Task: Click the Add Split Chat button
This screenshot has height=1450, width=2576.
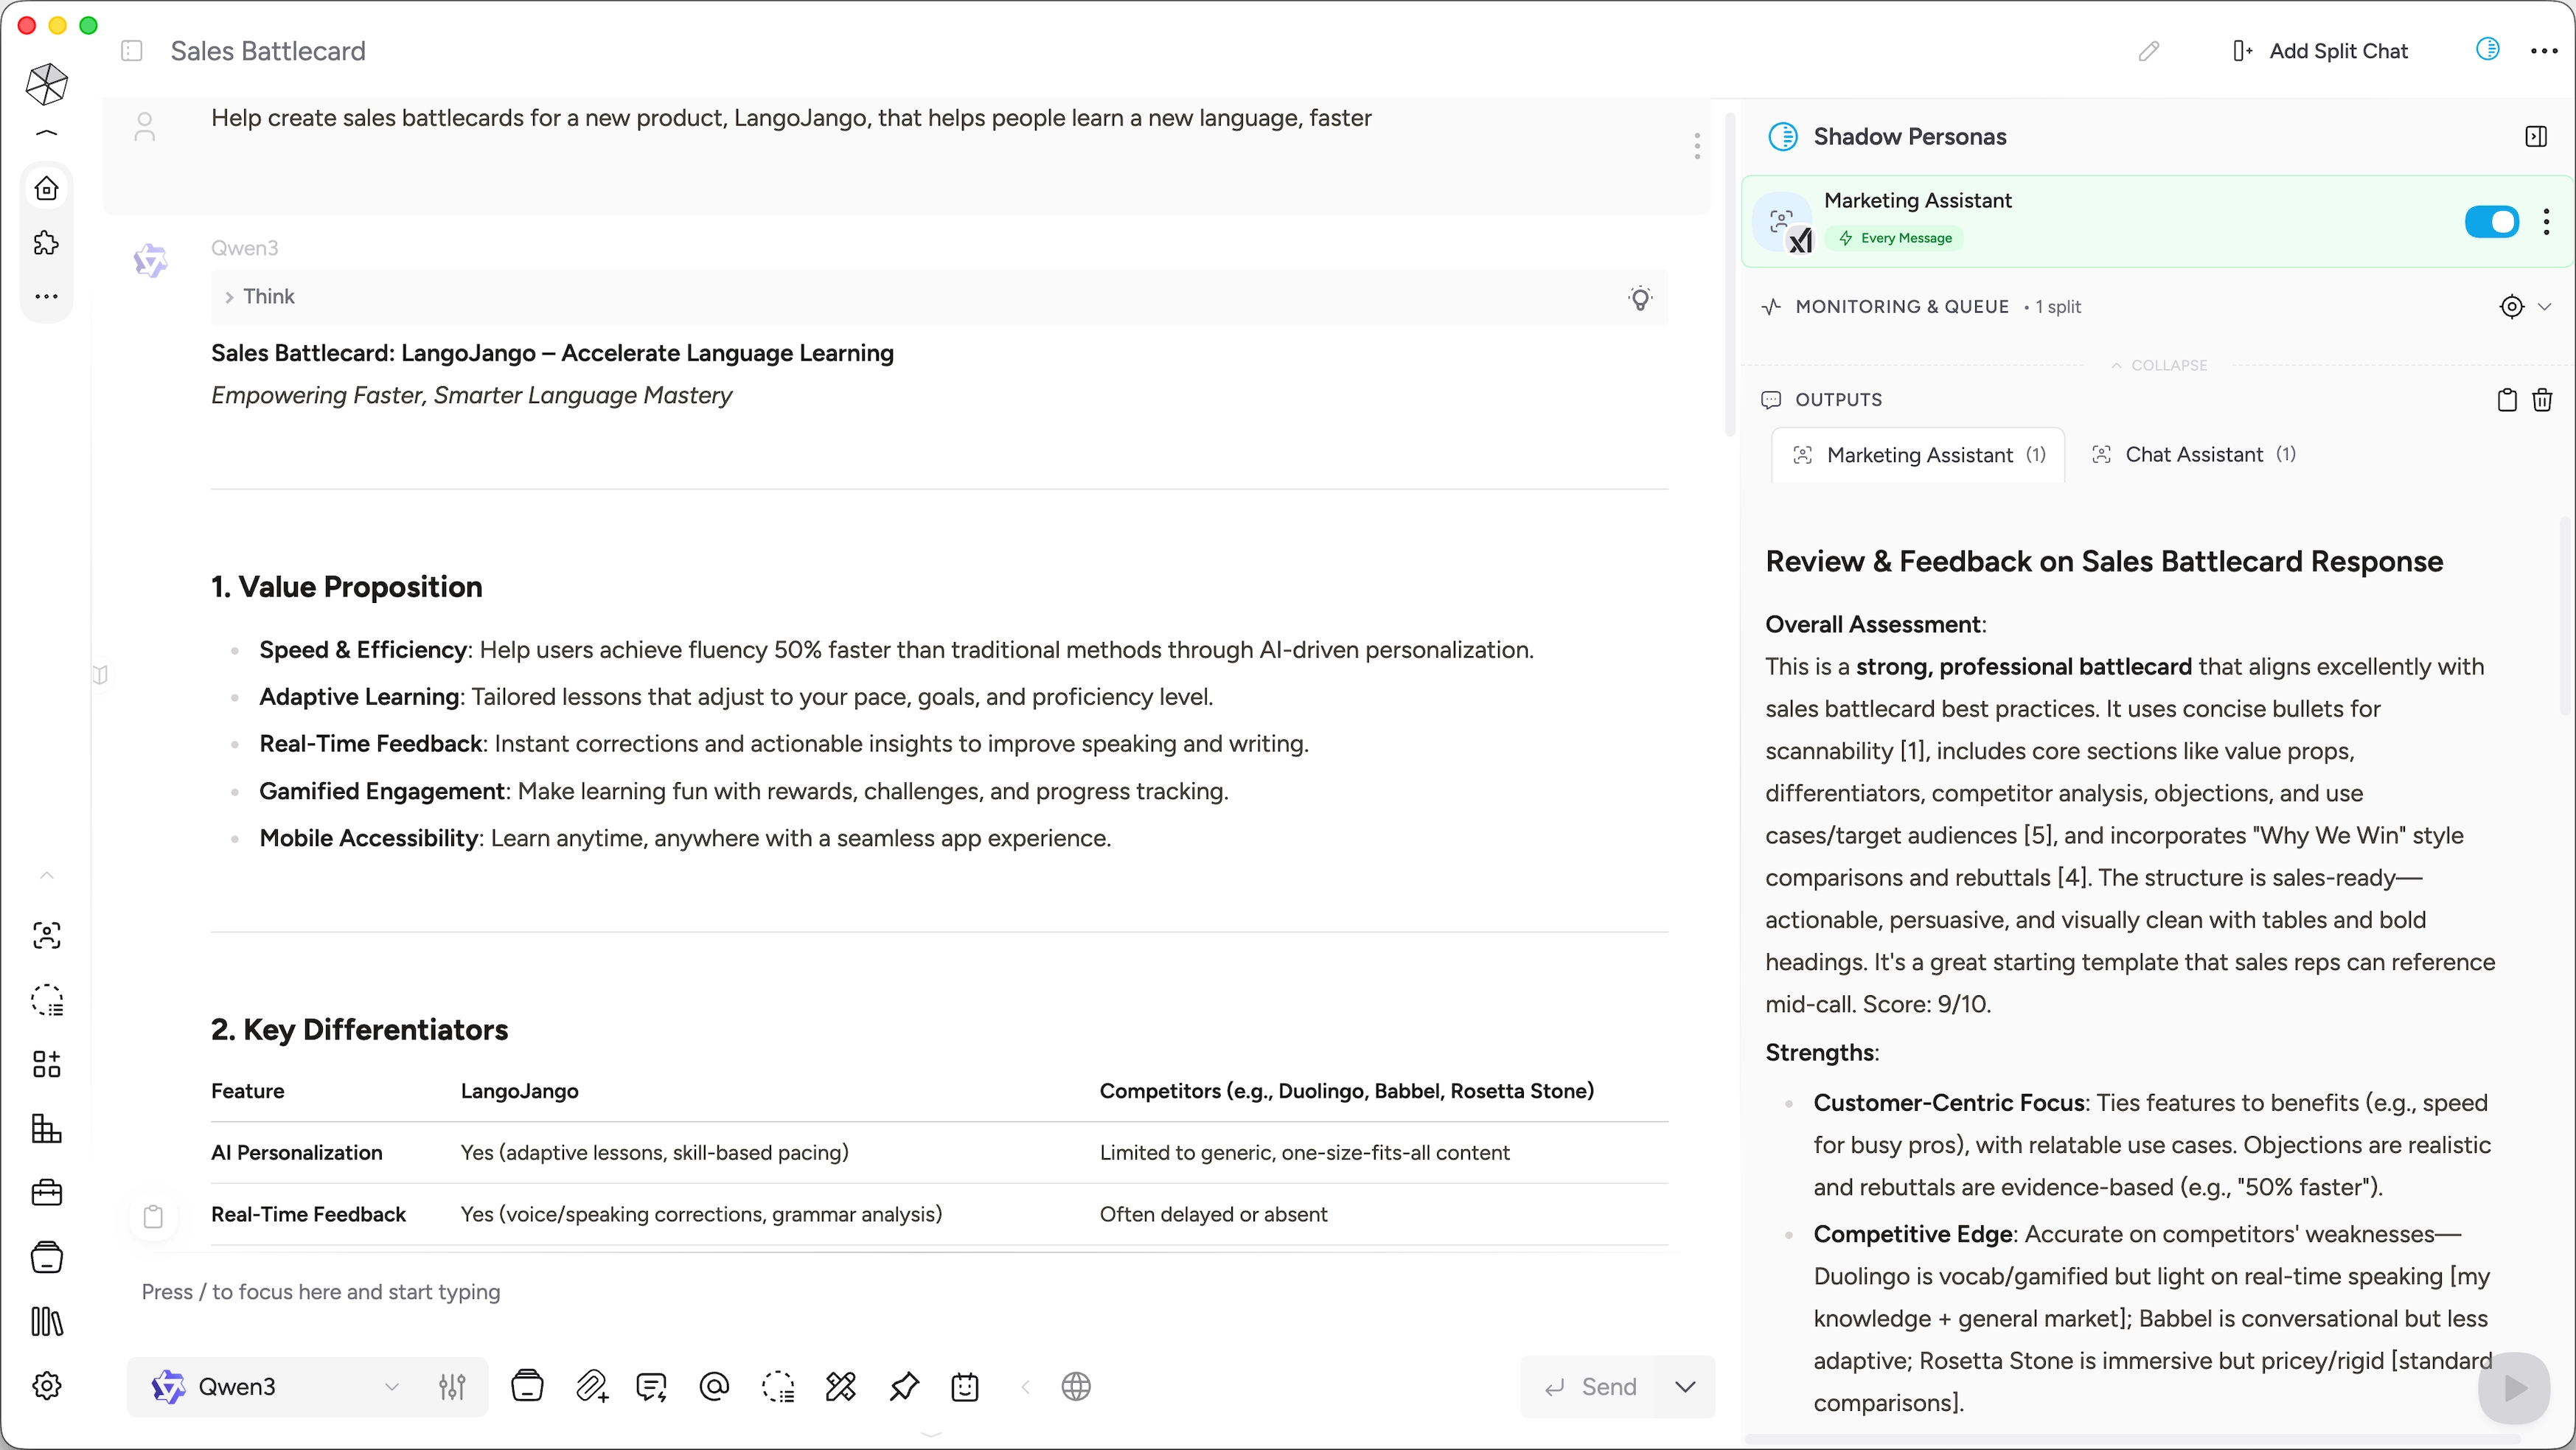Action: (x=2321, y=51)
